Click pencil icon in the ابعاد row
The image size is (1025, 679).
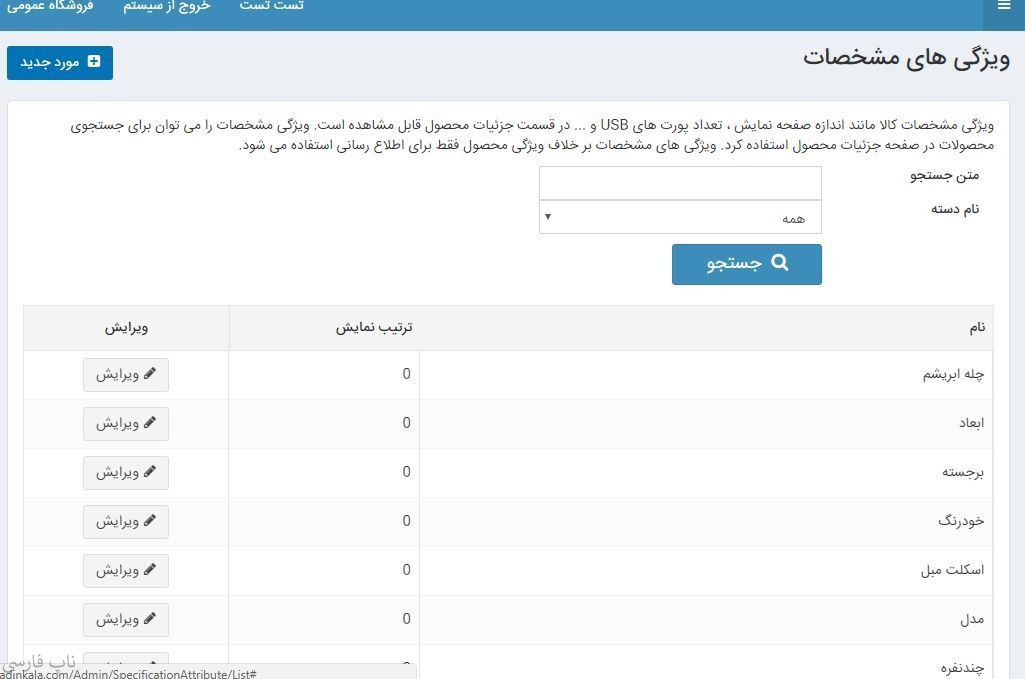(150, 423)
